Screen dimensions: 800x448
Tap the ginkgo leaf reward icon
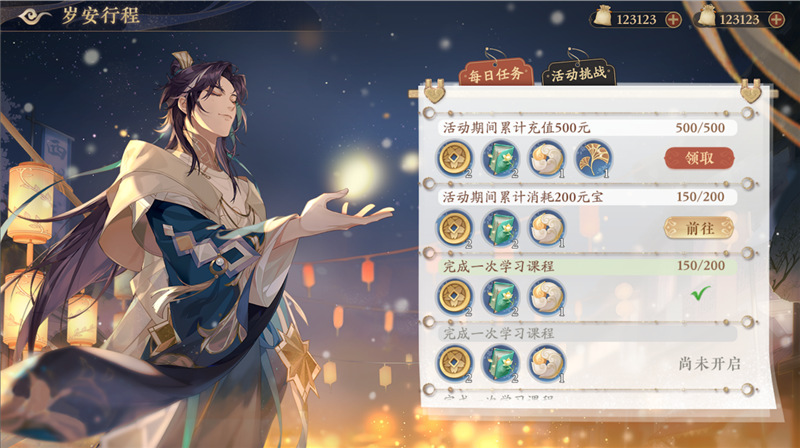(x=593, y=158)
